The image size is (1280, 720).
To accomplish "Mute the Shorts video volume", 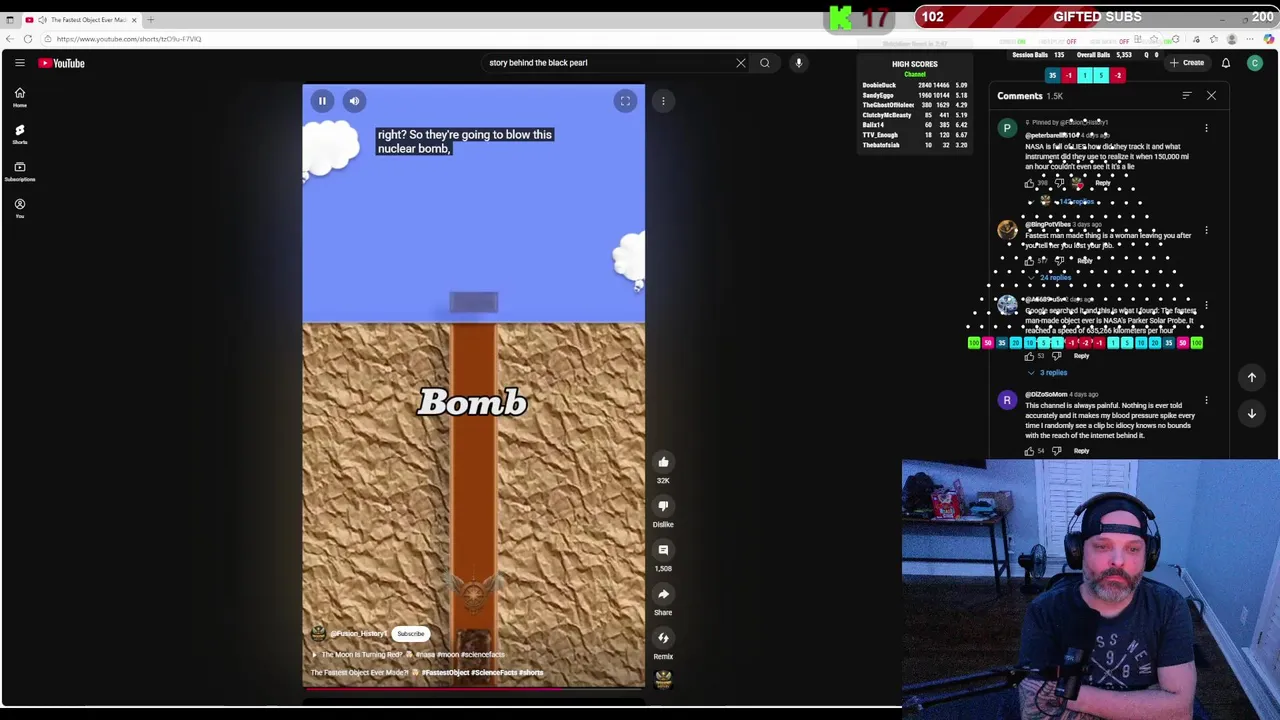I will tap(354, 100).
